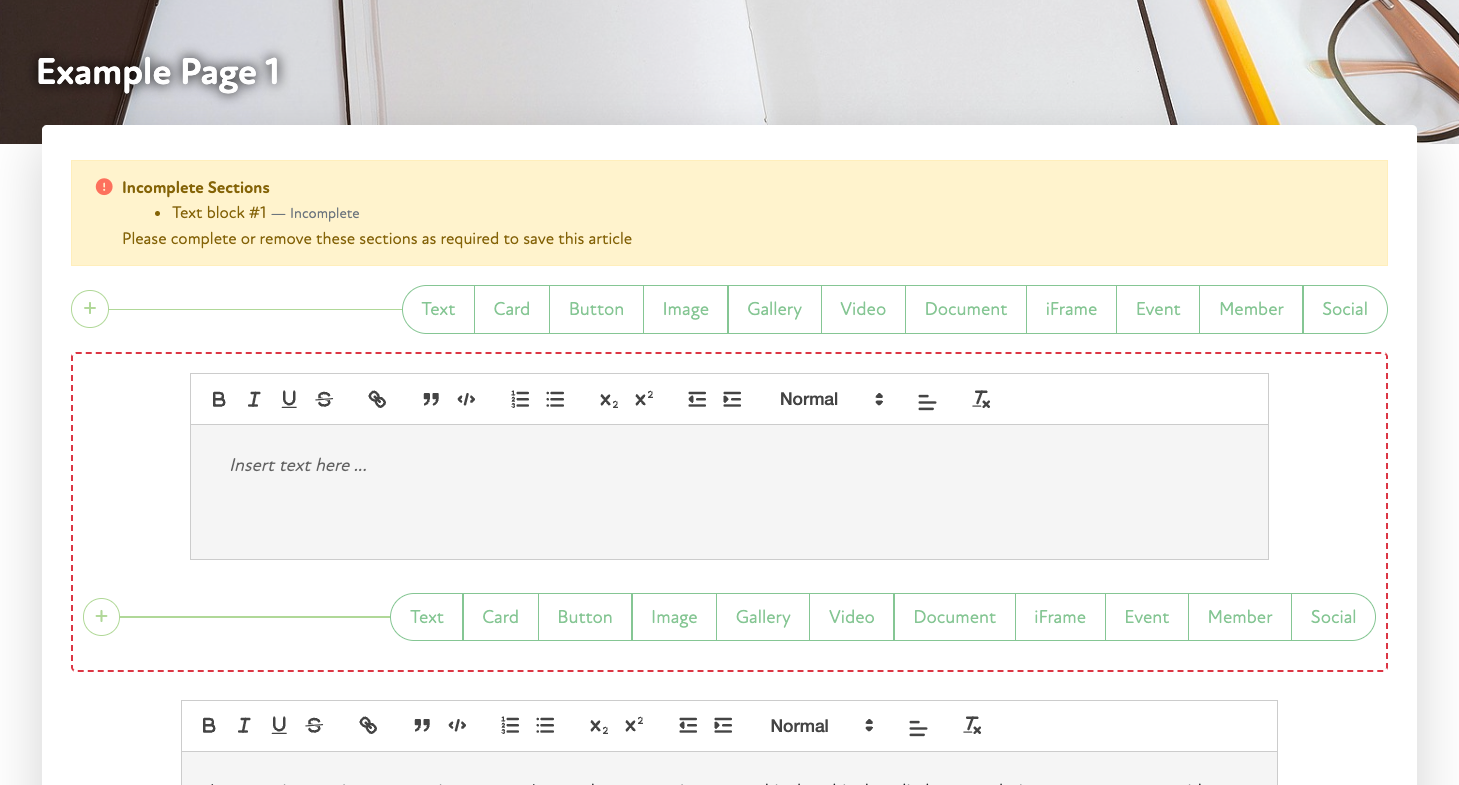Image resolution: width=1459 pixels, height=785 pixels.
Task: Add a blockquote in the first editor
Action: 431,400
